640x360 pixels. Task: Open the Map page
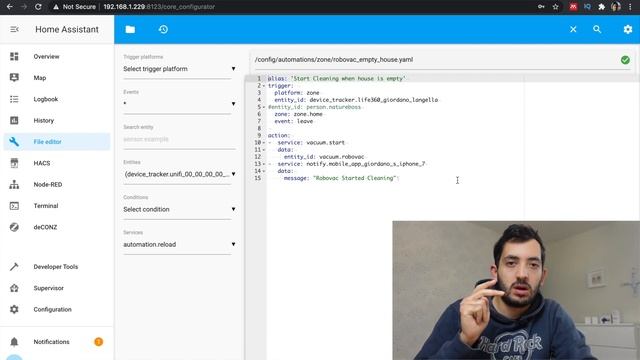40,78
